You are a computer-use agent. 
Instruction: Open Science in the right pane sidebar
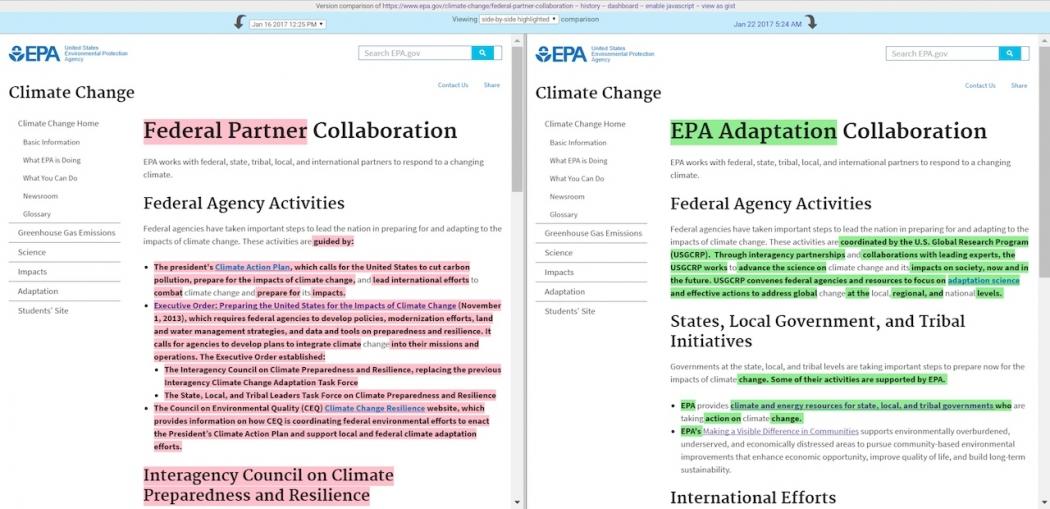click(x=559, y=253)
